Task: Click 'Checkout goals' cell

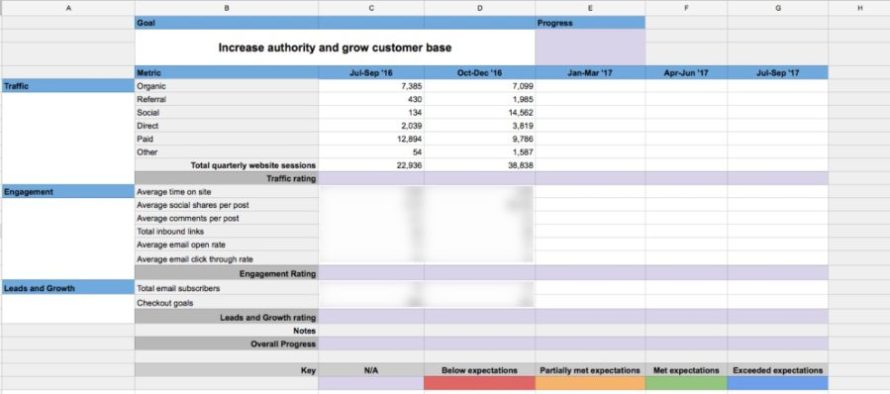Action: (226, 303)
